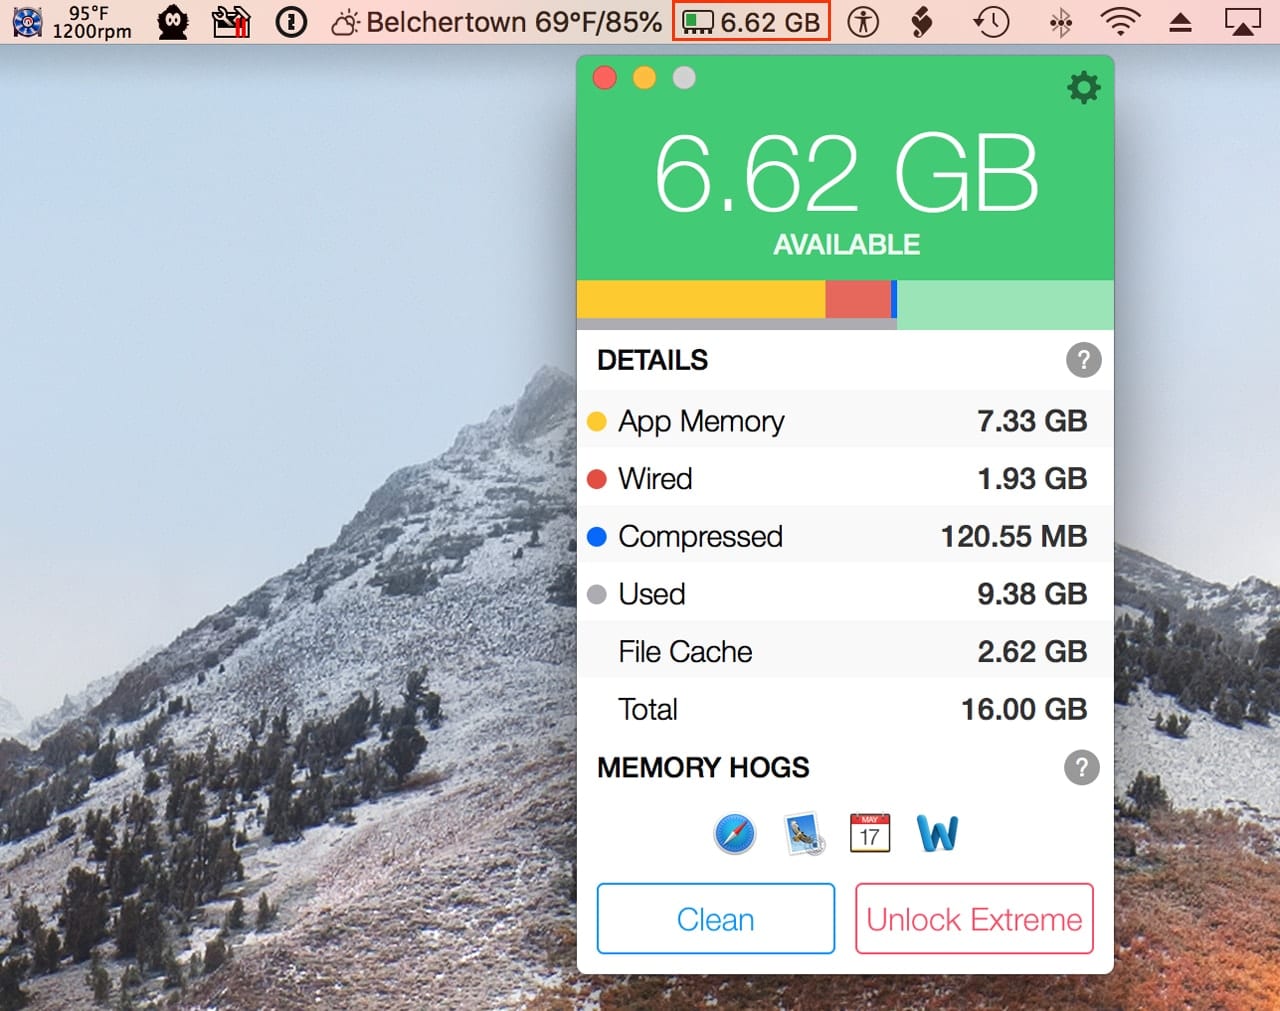Open settings via the gear icon
The height and width of the screenshot is (1011, 1280).
(1083, 88)
